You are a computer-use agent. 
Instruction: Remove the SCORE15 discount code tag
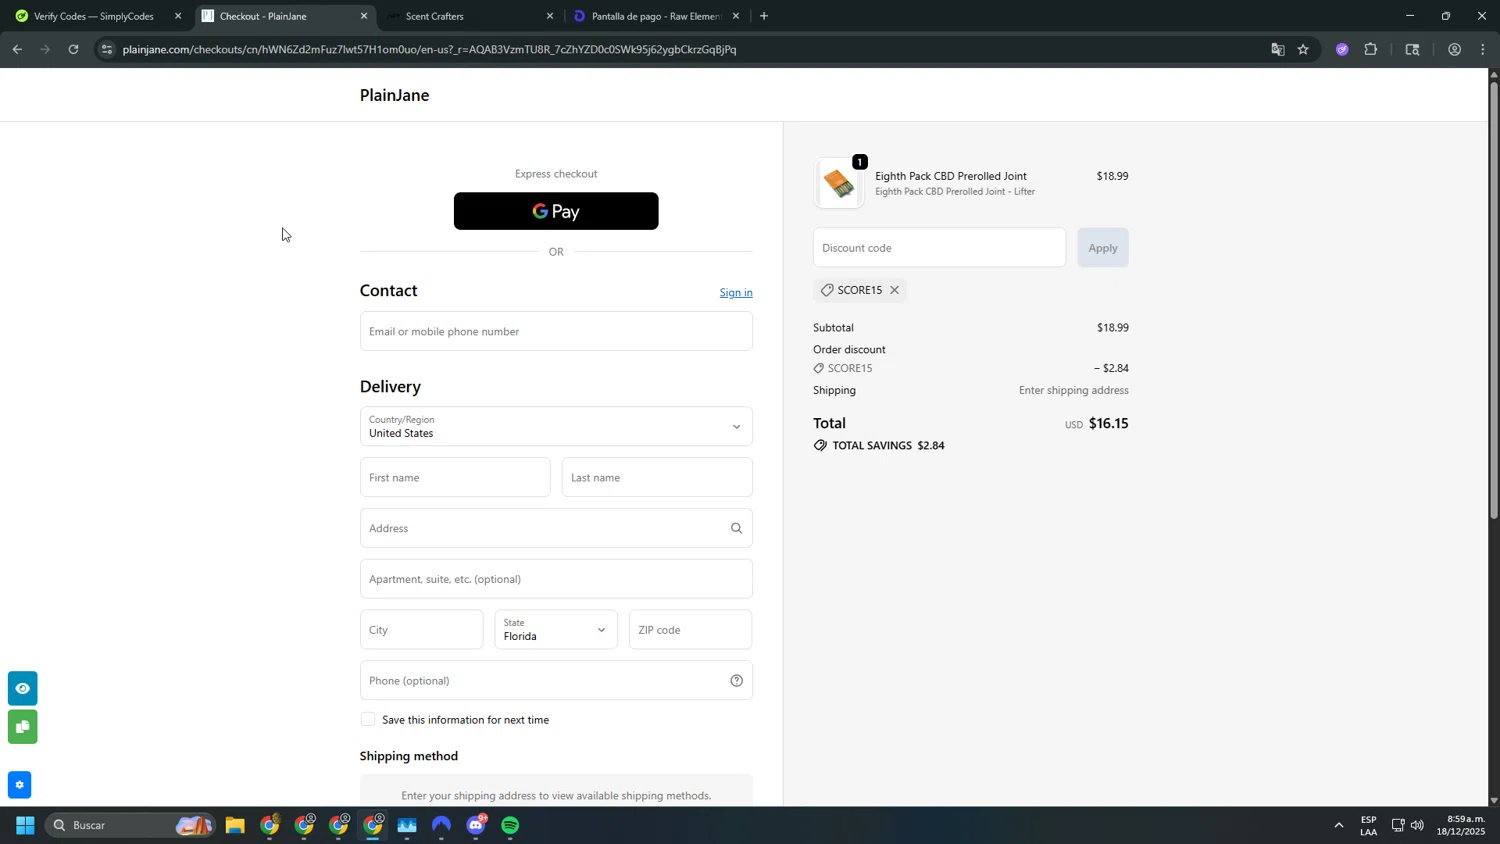pyautogui.click(x=894, y=290)
